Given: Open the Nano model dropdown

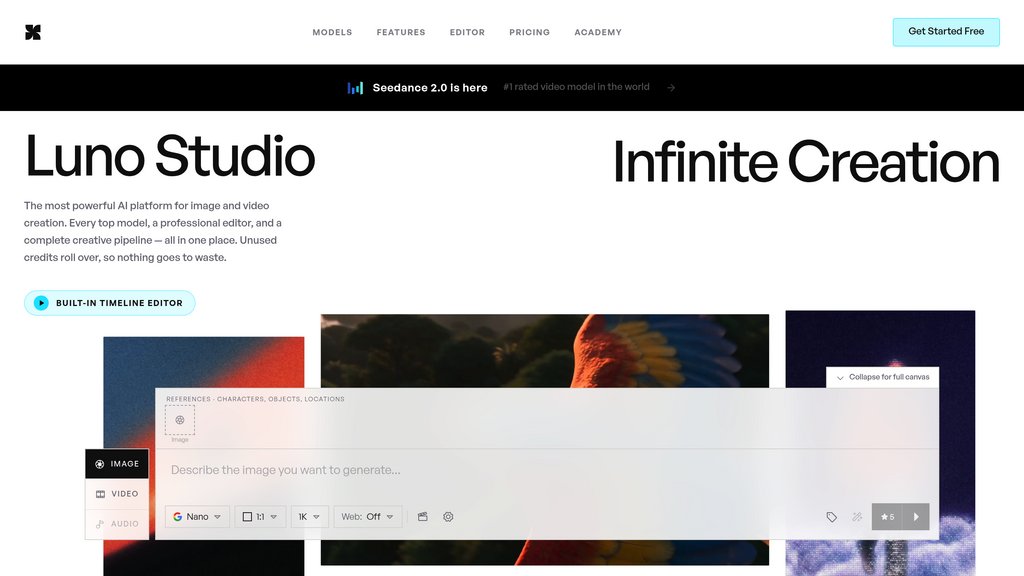Looking at the screenshot, I should [197, 517].
